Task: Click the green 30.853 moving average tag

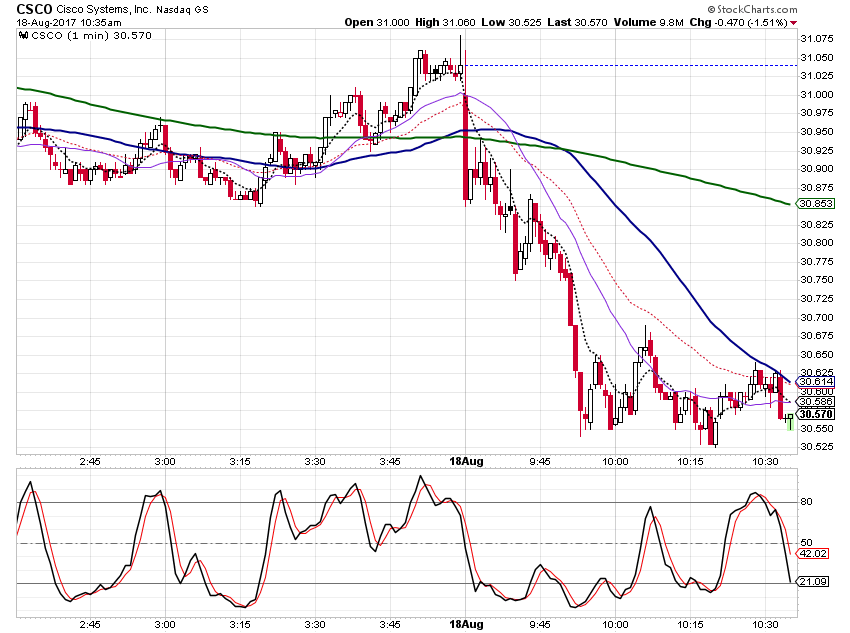Action: (816, 204)
